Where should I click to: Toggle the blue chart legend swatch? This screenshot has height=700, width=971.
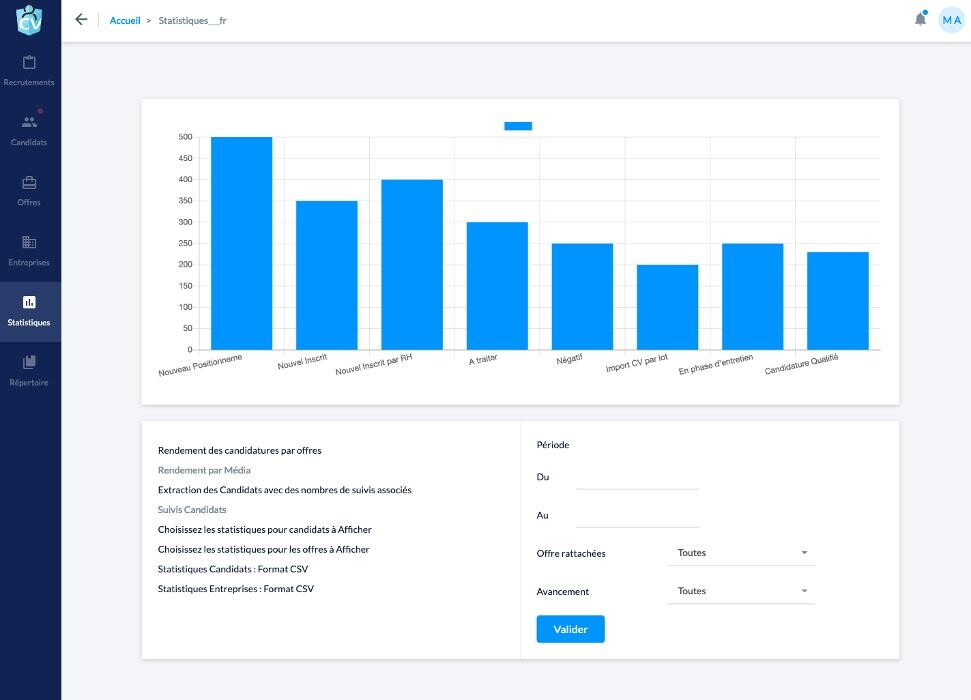click(518, 126)
